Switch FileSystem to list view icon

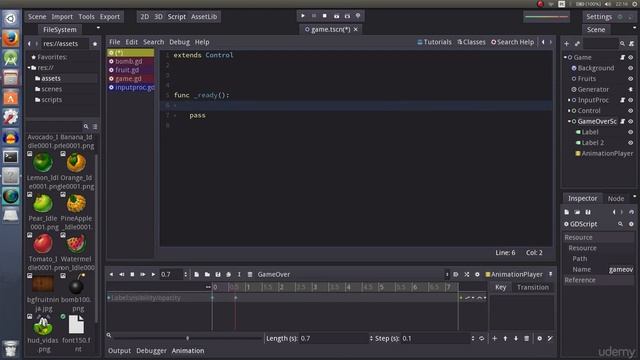point(95,127)
